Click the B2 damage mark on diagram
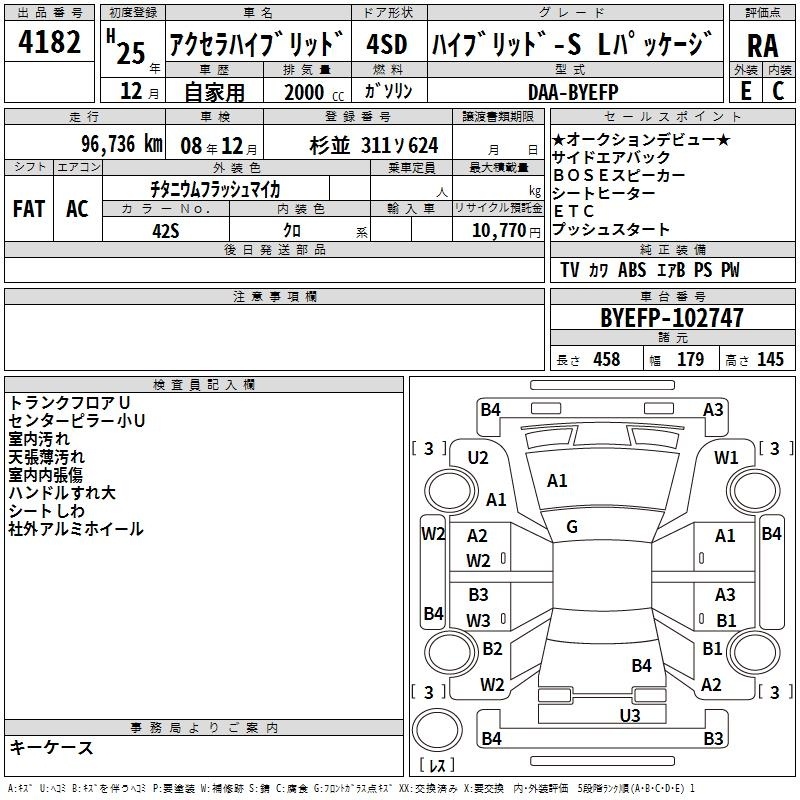The width and height of the screenshot is (800, 800). click(492, 649)
